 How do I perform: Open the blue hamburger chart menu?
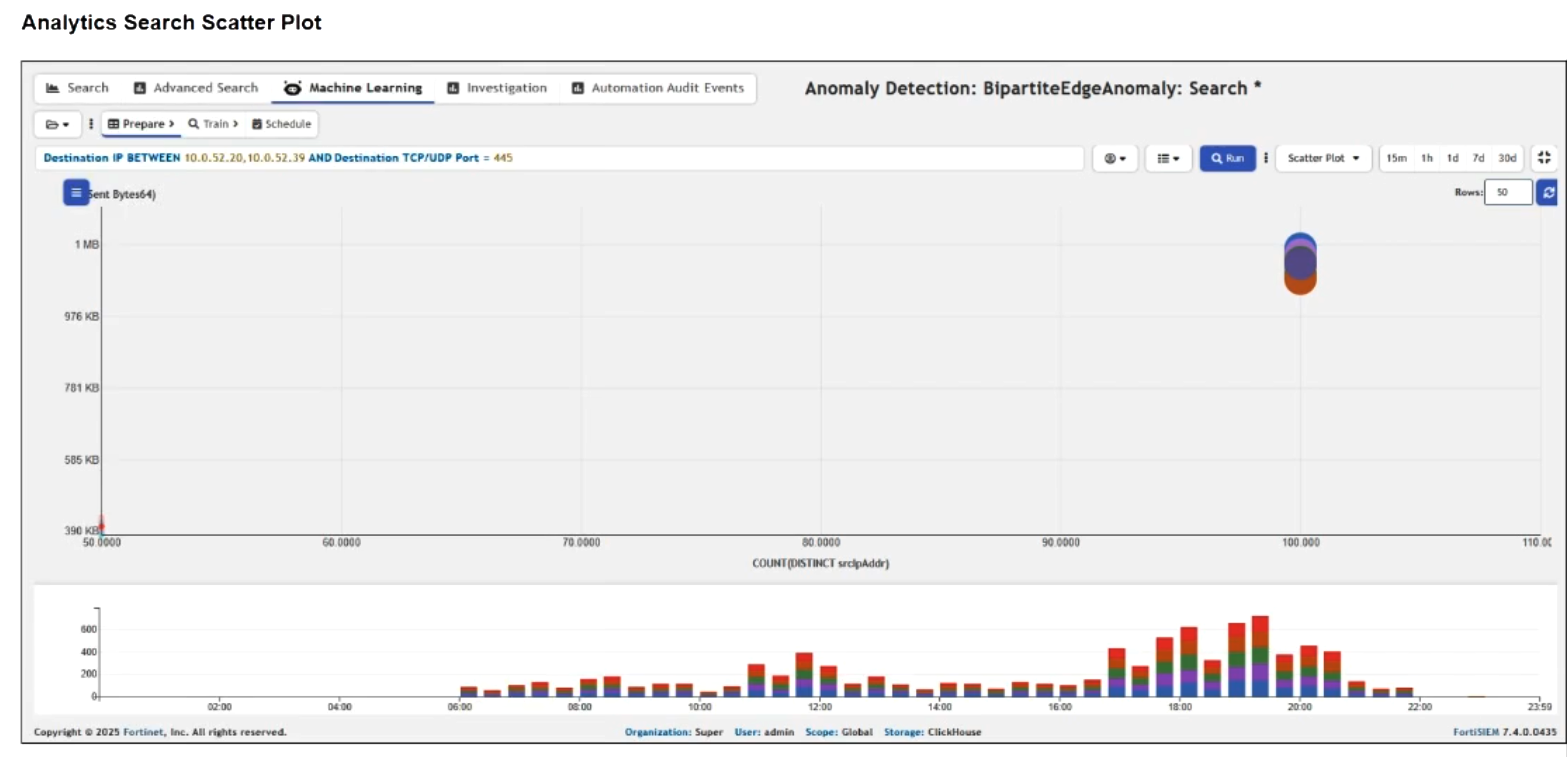pos(76,193)
